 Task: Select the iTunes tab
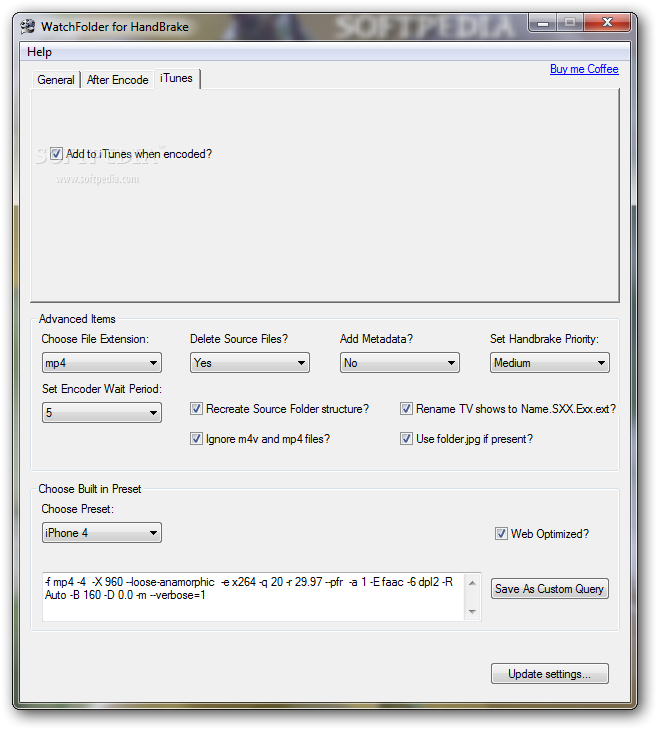tap(176, 78)
